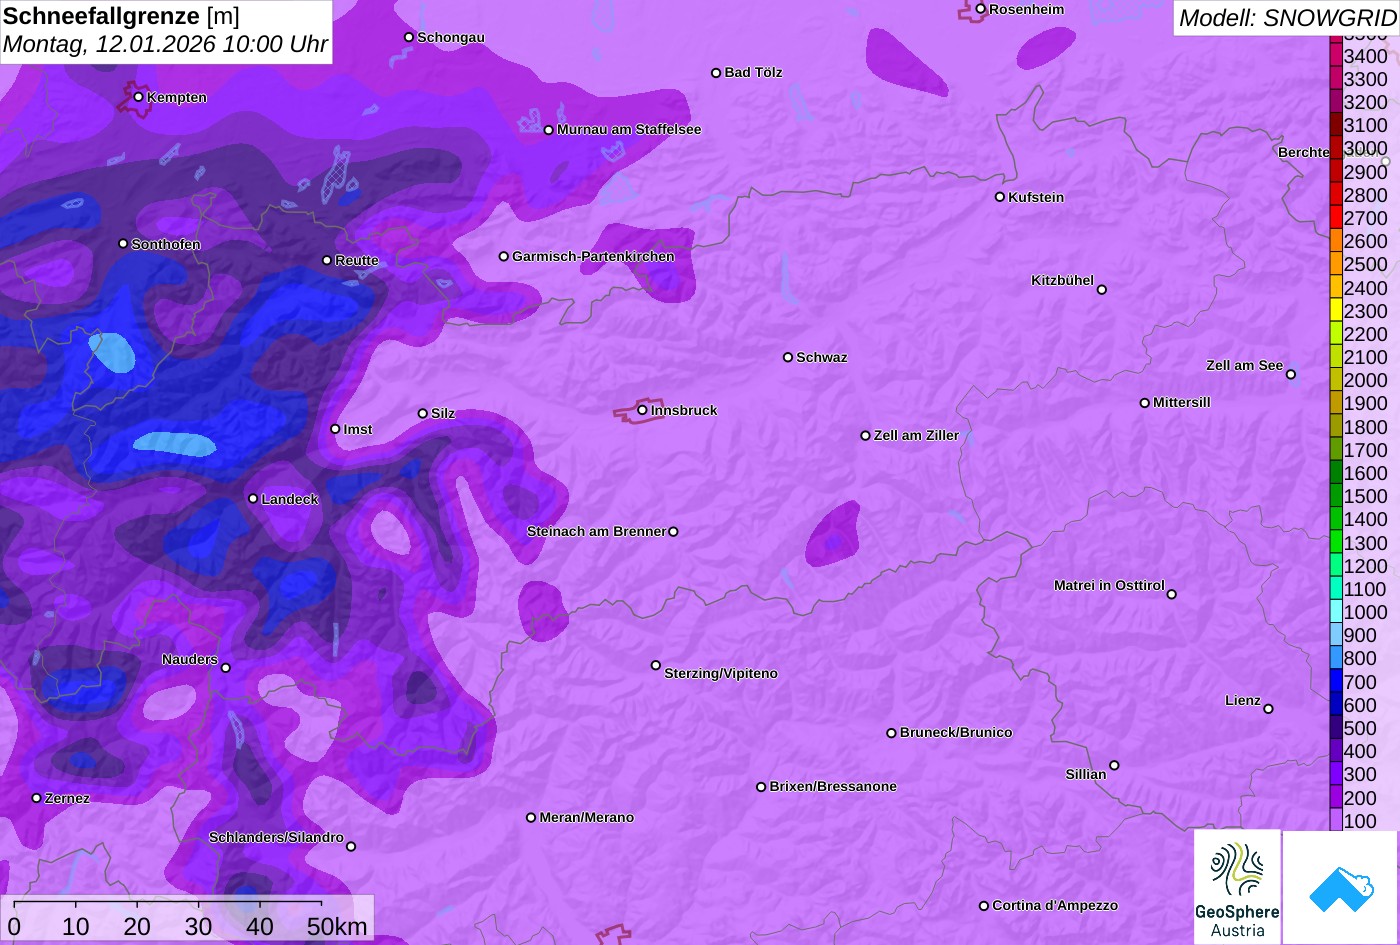Click the Reutte marker dot
This screenshot has width=1400, height=945.
(327, 260)
